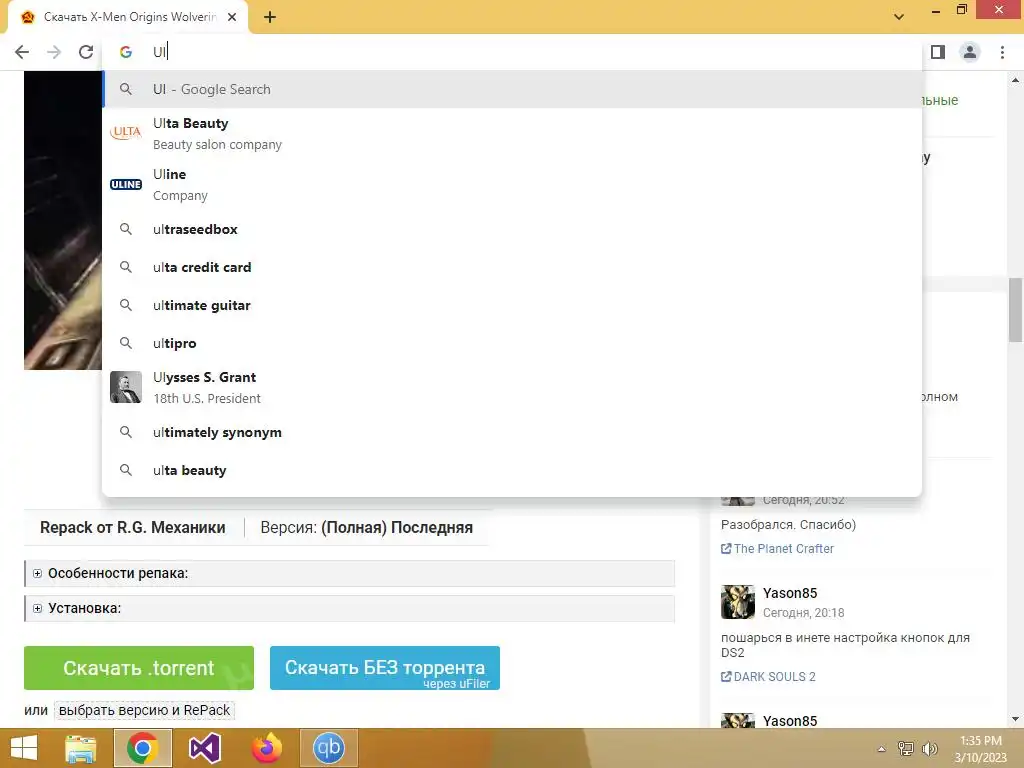Click the 'Версия: (Полная) Последняя' text
Viewport: 1024px width, 768px height.
click(366, 528)
